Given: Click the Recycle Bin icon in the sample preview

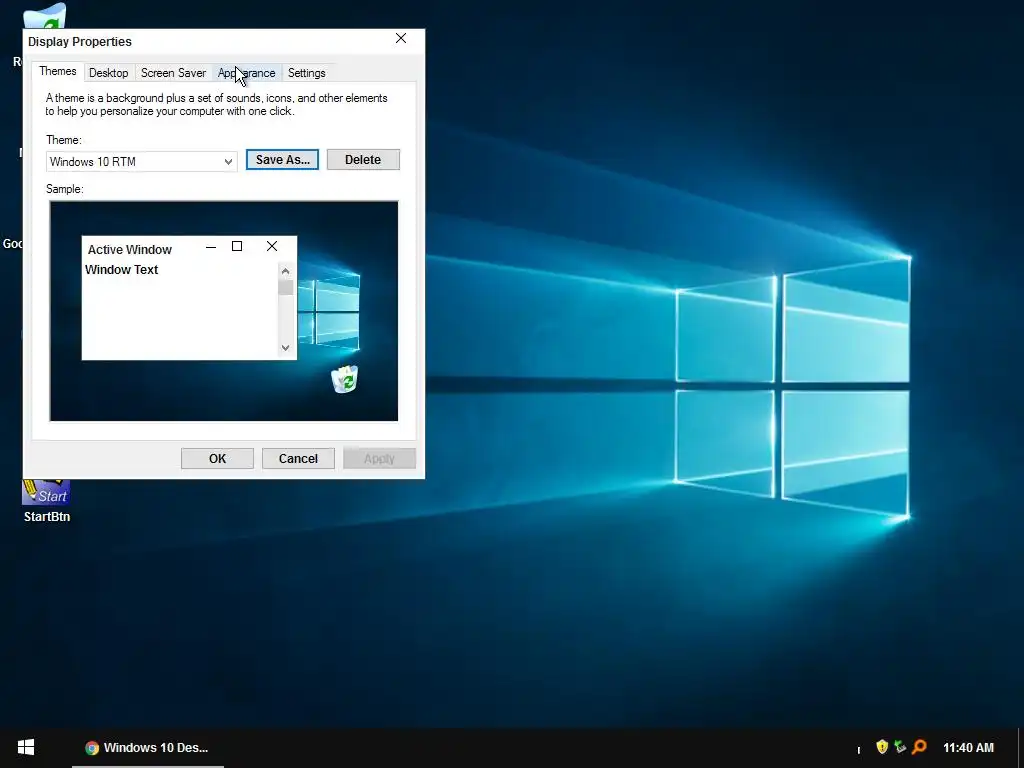Looking at the screenshot, I should pyautogui.click(x=345, y=379).
